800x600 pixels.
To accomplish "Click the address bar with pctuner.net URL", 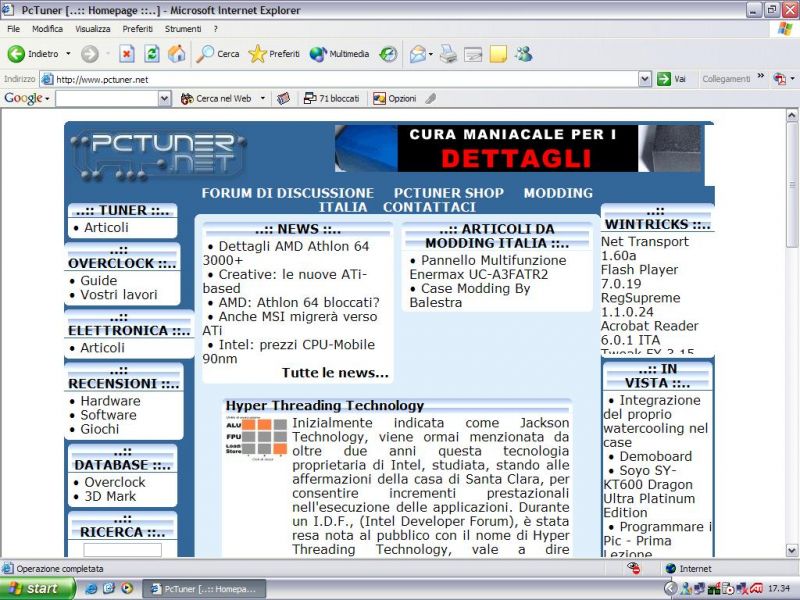I will tap(339, 79).
